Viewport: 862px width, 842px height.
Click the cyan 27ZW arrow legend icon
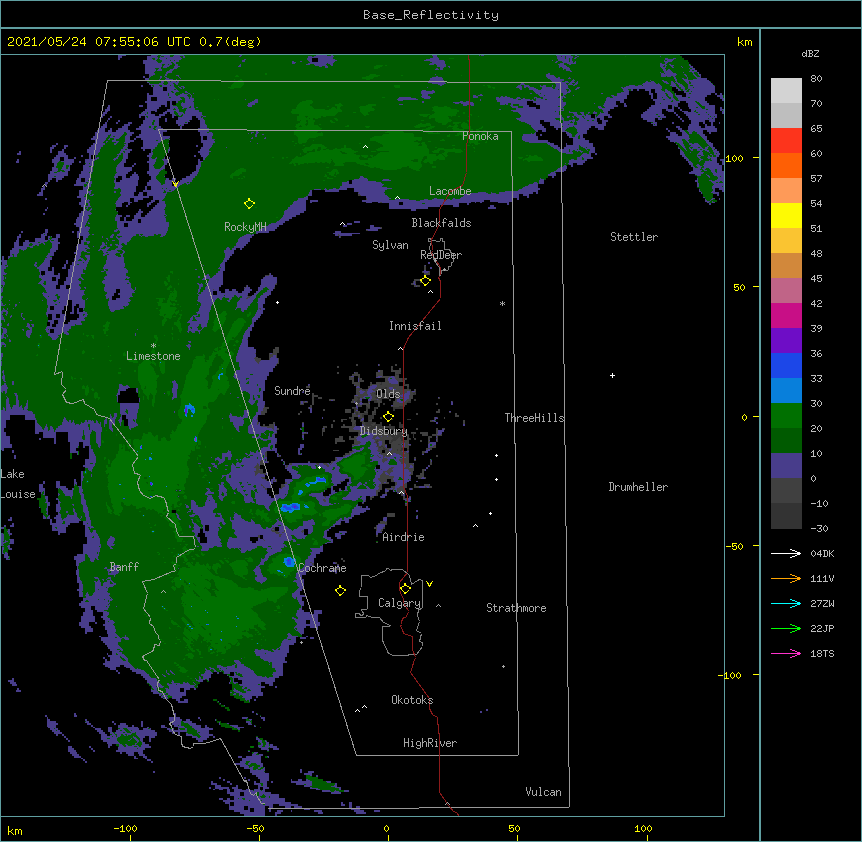coord(786,603)
